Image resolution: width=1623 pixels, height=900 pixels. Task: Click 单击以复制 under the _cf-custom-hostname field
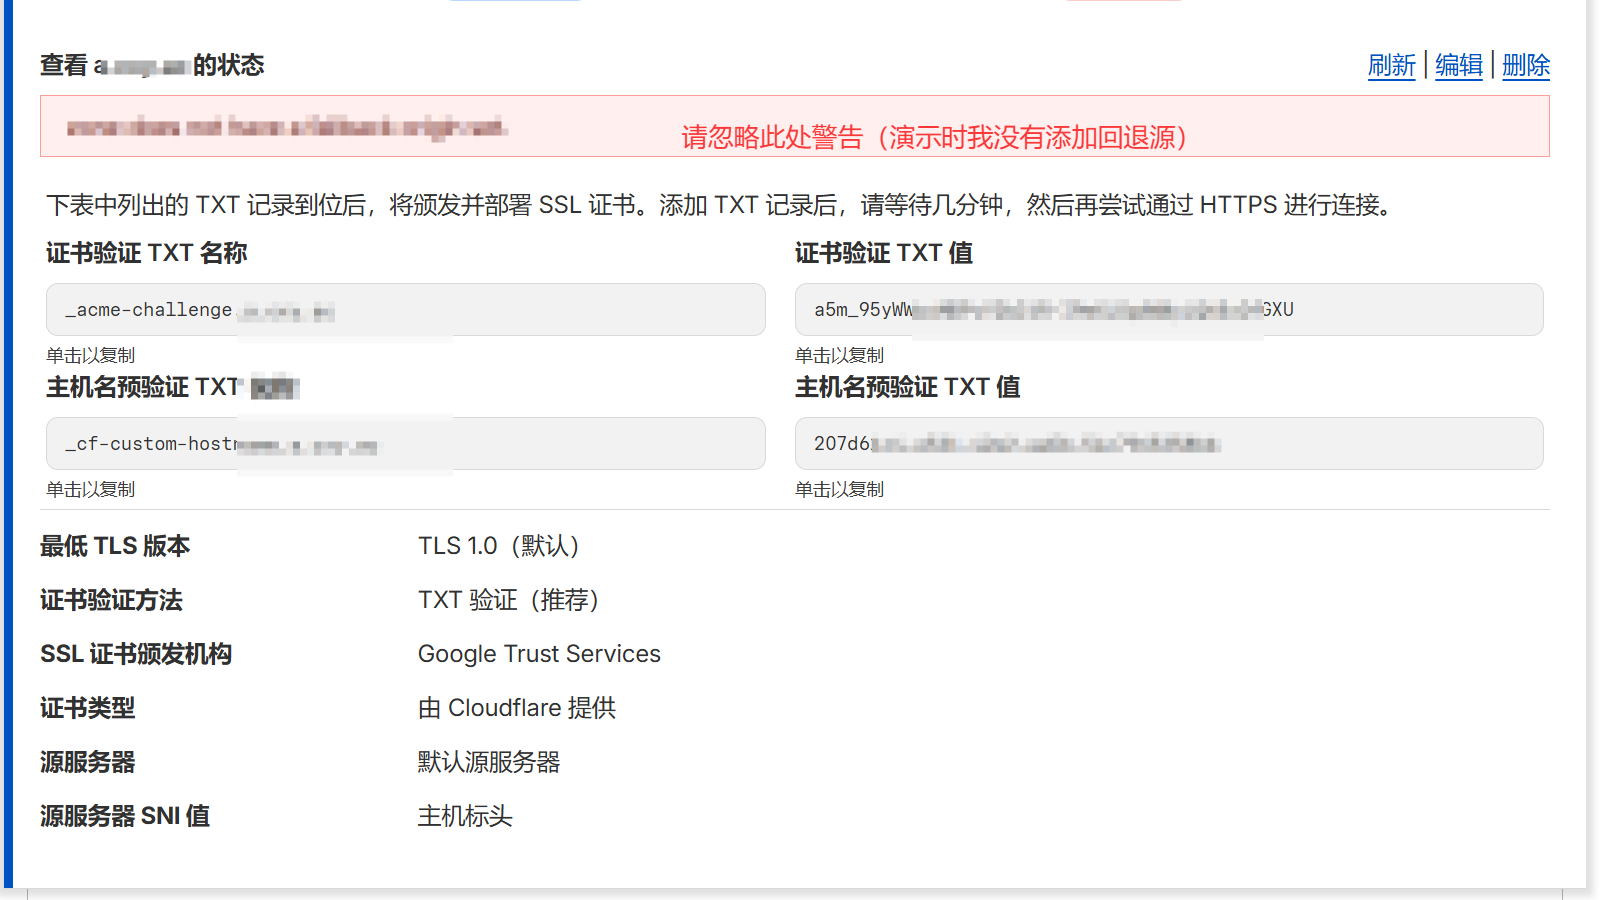(90, 490)
